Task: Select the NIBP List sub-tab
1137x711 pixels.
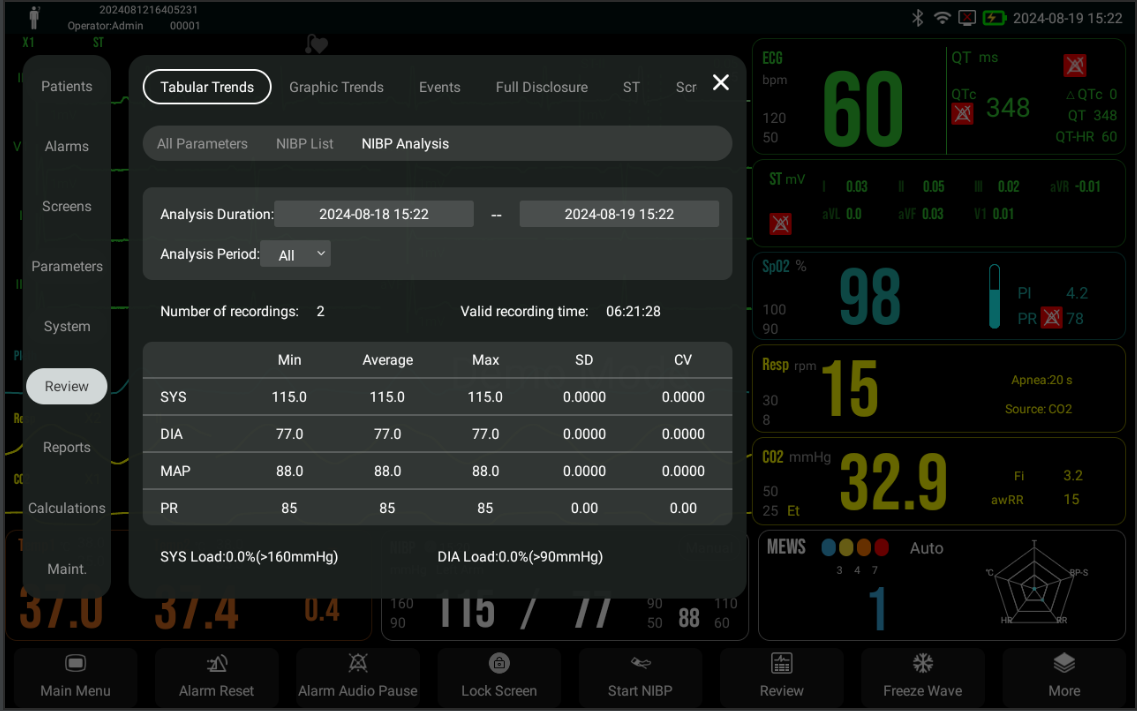Action: pos(304,143)
